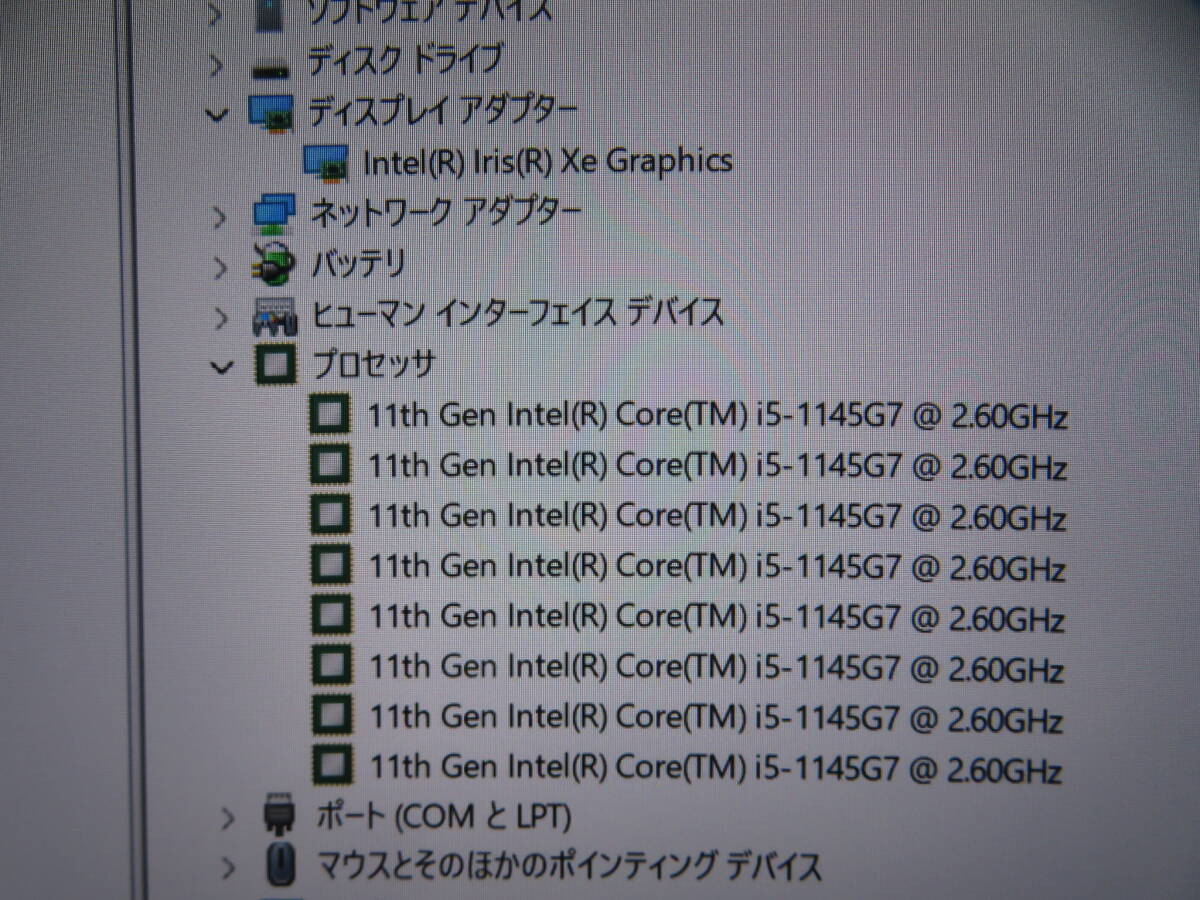Viewport: 1200px width, 900px height.
Task: Select first 11th Gen Intel Core i5-1145G7 text
Action: tap(717, 415)
